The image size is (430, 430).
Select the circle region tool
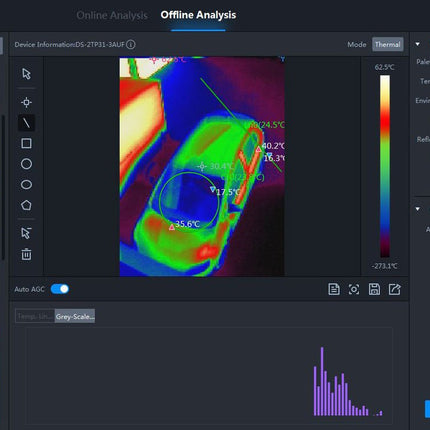coord(26,164)
